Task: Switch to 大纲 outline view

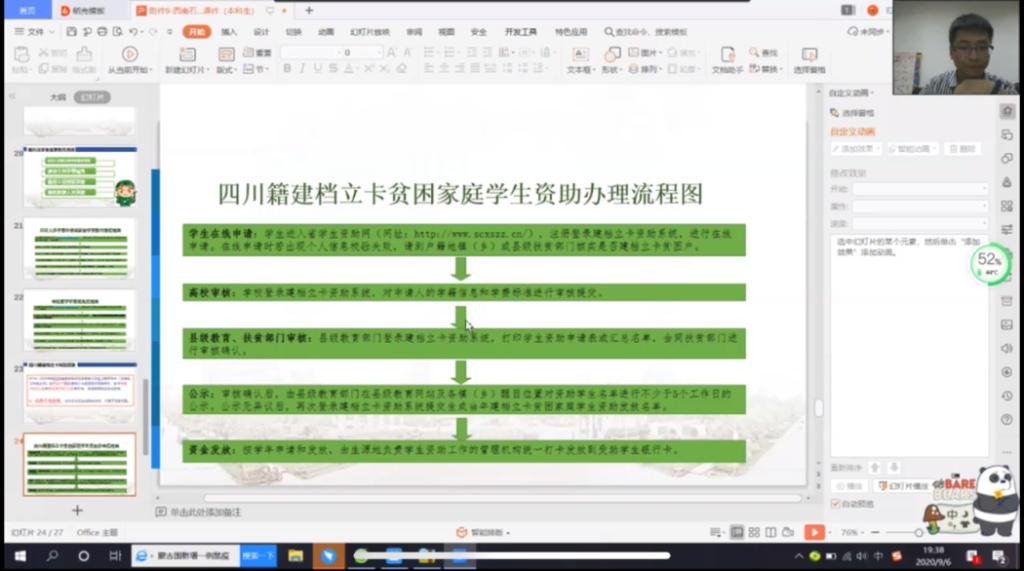Action: (x=58, y=97)
